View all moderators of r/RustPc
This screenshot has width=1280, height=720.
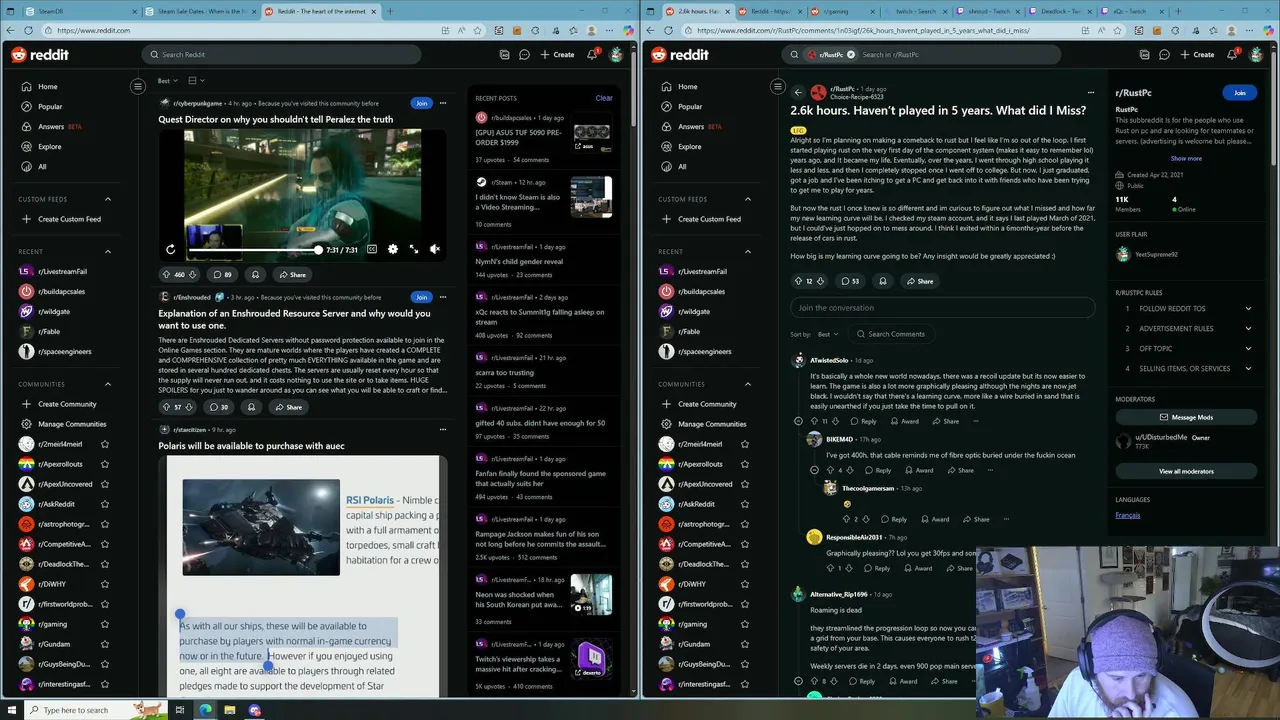pyautogui.click(x=1186, y=471)
